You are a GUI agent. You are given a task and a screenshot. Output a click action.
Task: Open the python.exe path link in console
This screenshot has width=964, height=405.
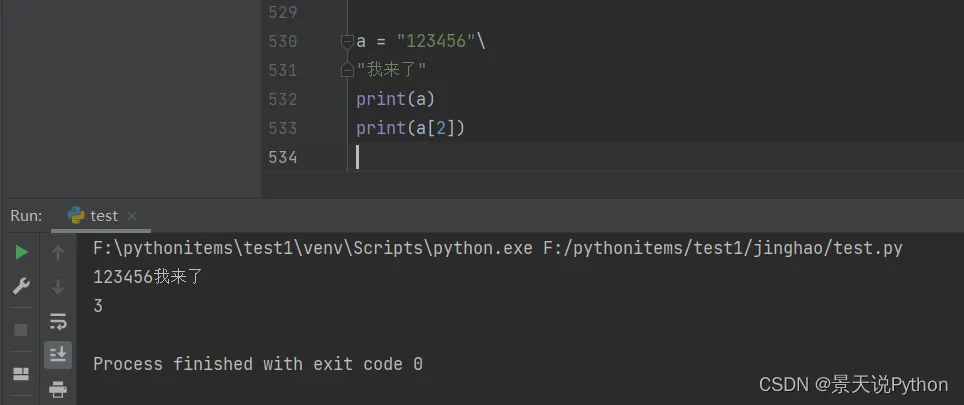click(312, 248)
